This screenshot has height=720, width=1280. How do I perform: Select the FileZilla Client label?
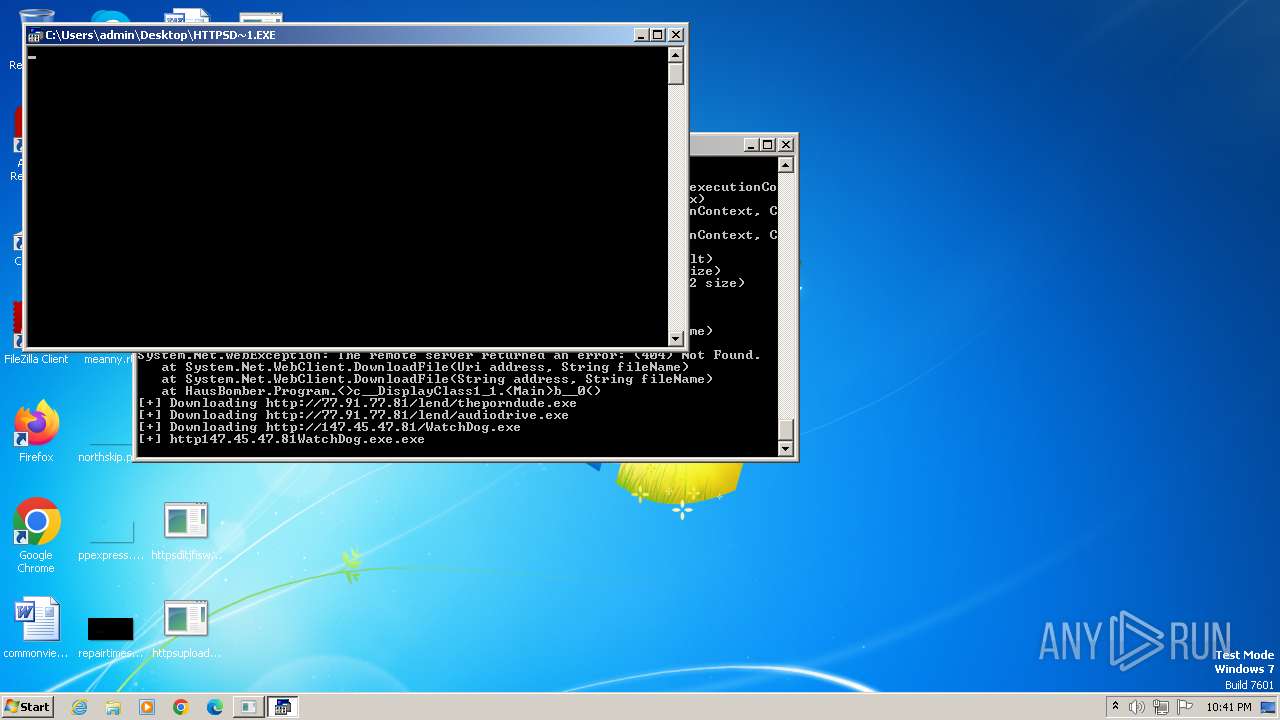36,359
